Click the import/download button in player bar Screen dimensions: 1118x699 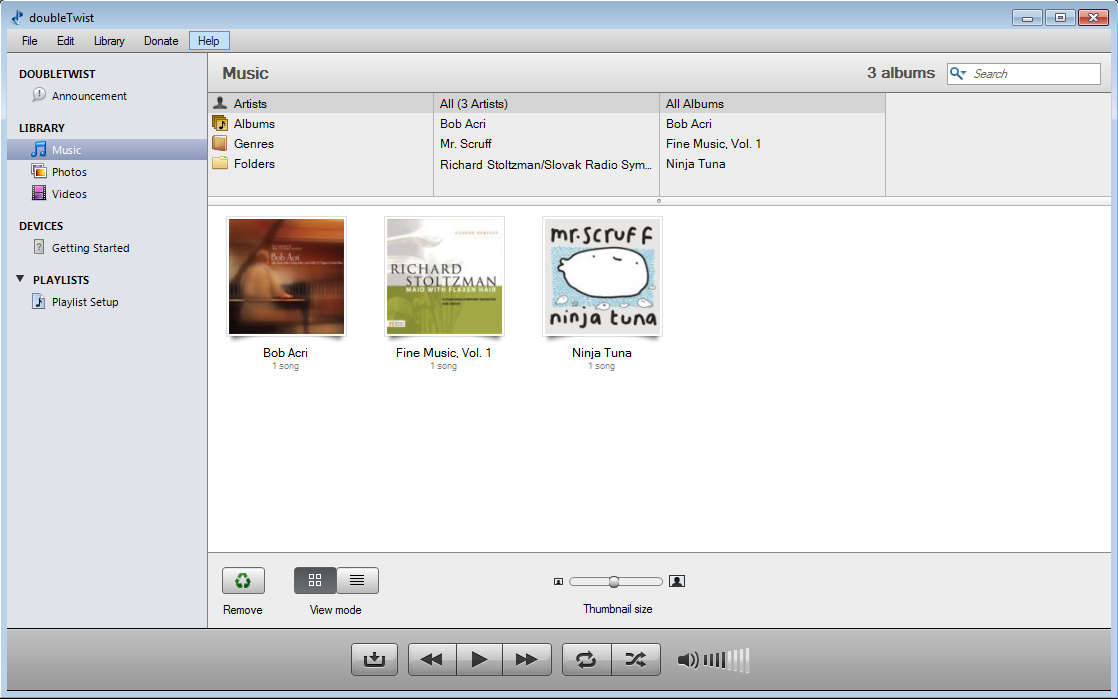coord(374,659)
